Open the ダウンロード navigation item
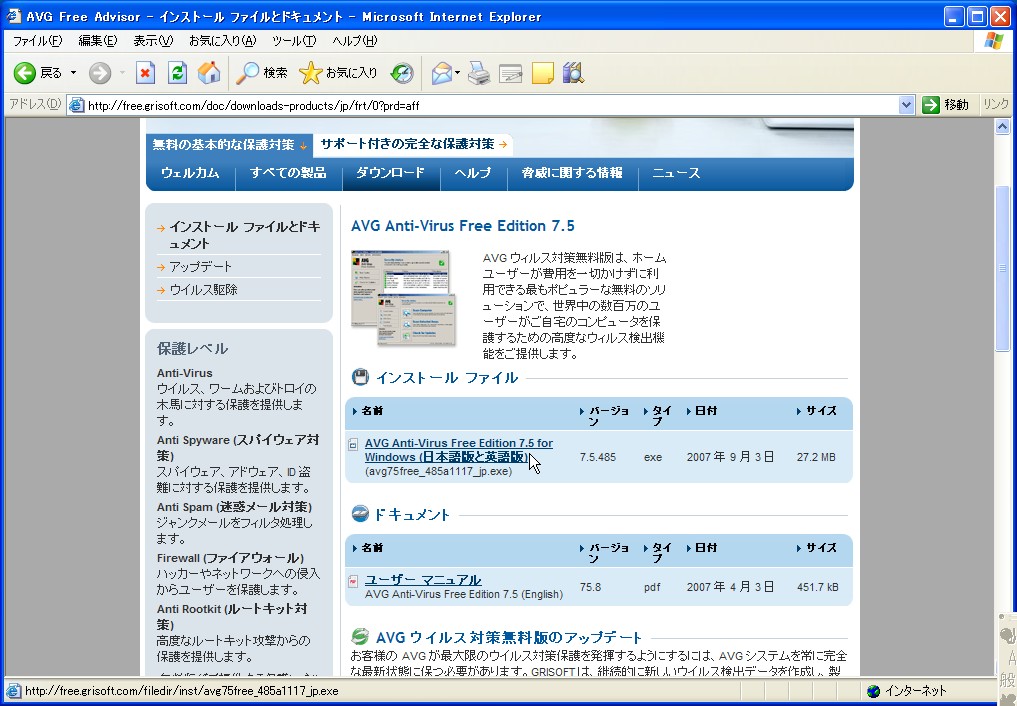The image size is (1017, 706). tap(390, 173)
